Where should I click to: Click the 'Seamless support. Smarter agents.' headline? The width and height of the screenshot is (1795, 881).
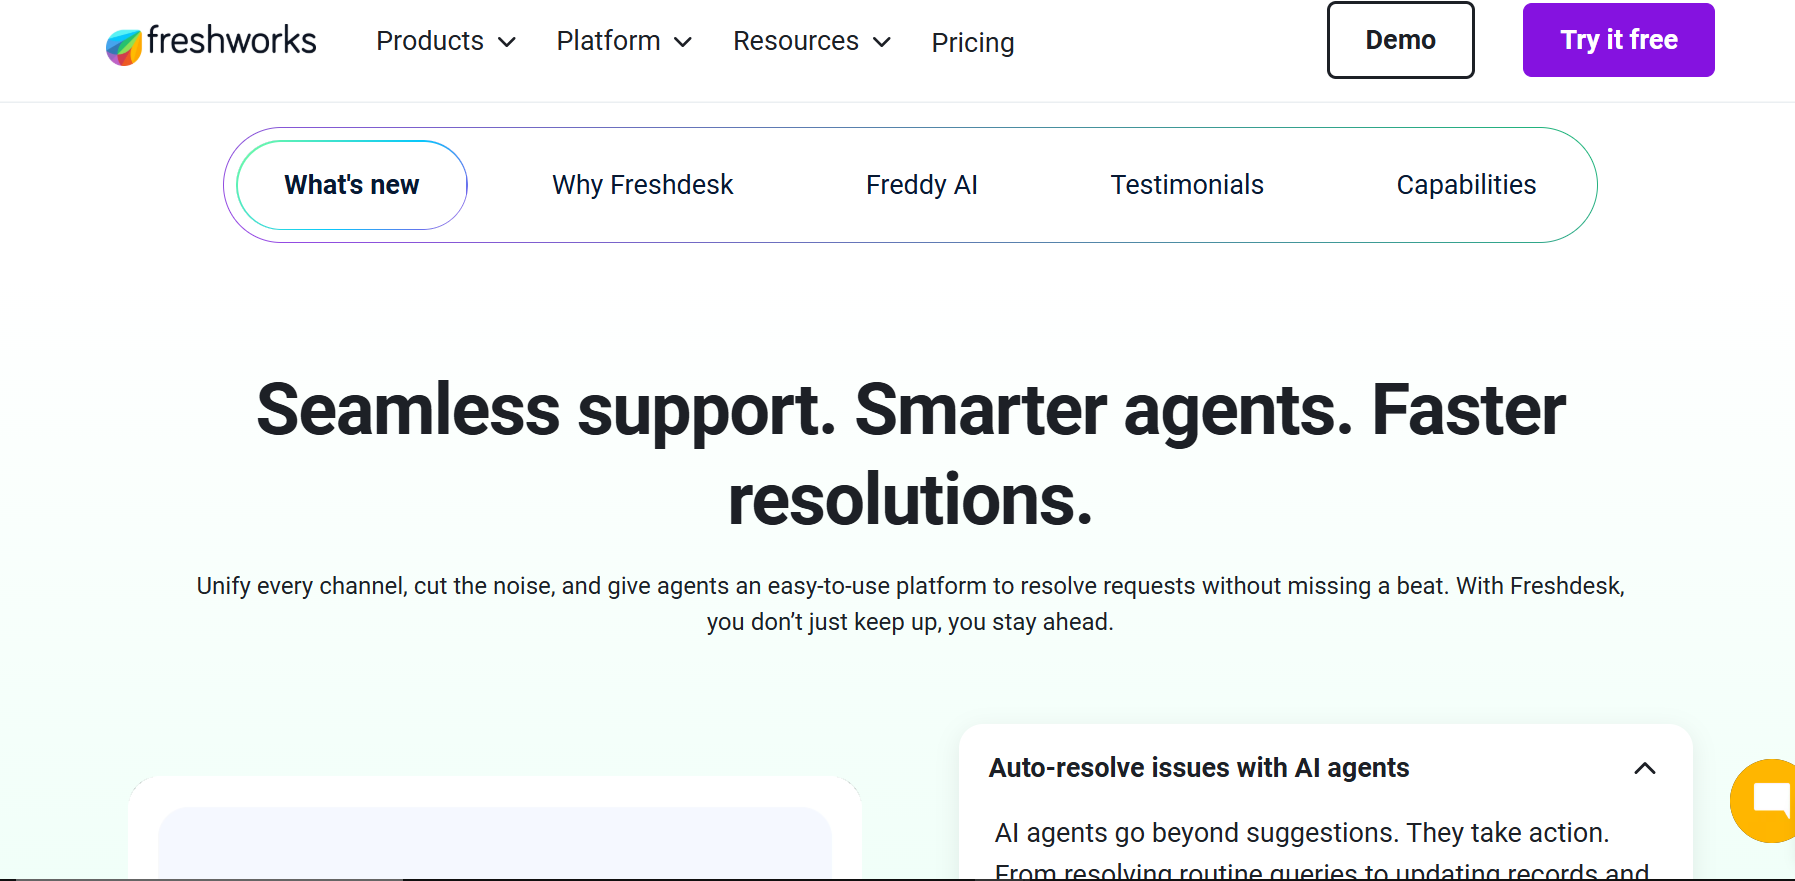pyautogui.click(x=911, y=454)
